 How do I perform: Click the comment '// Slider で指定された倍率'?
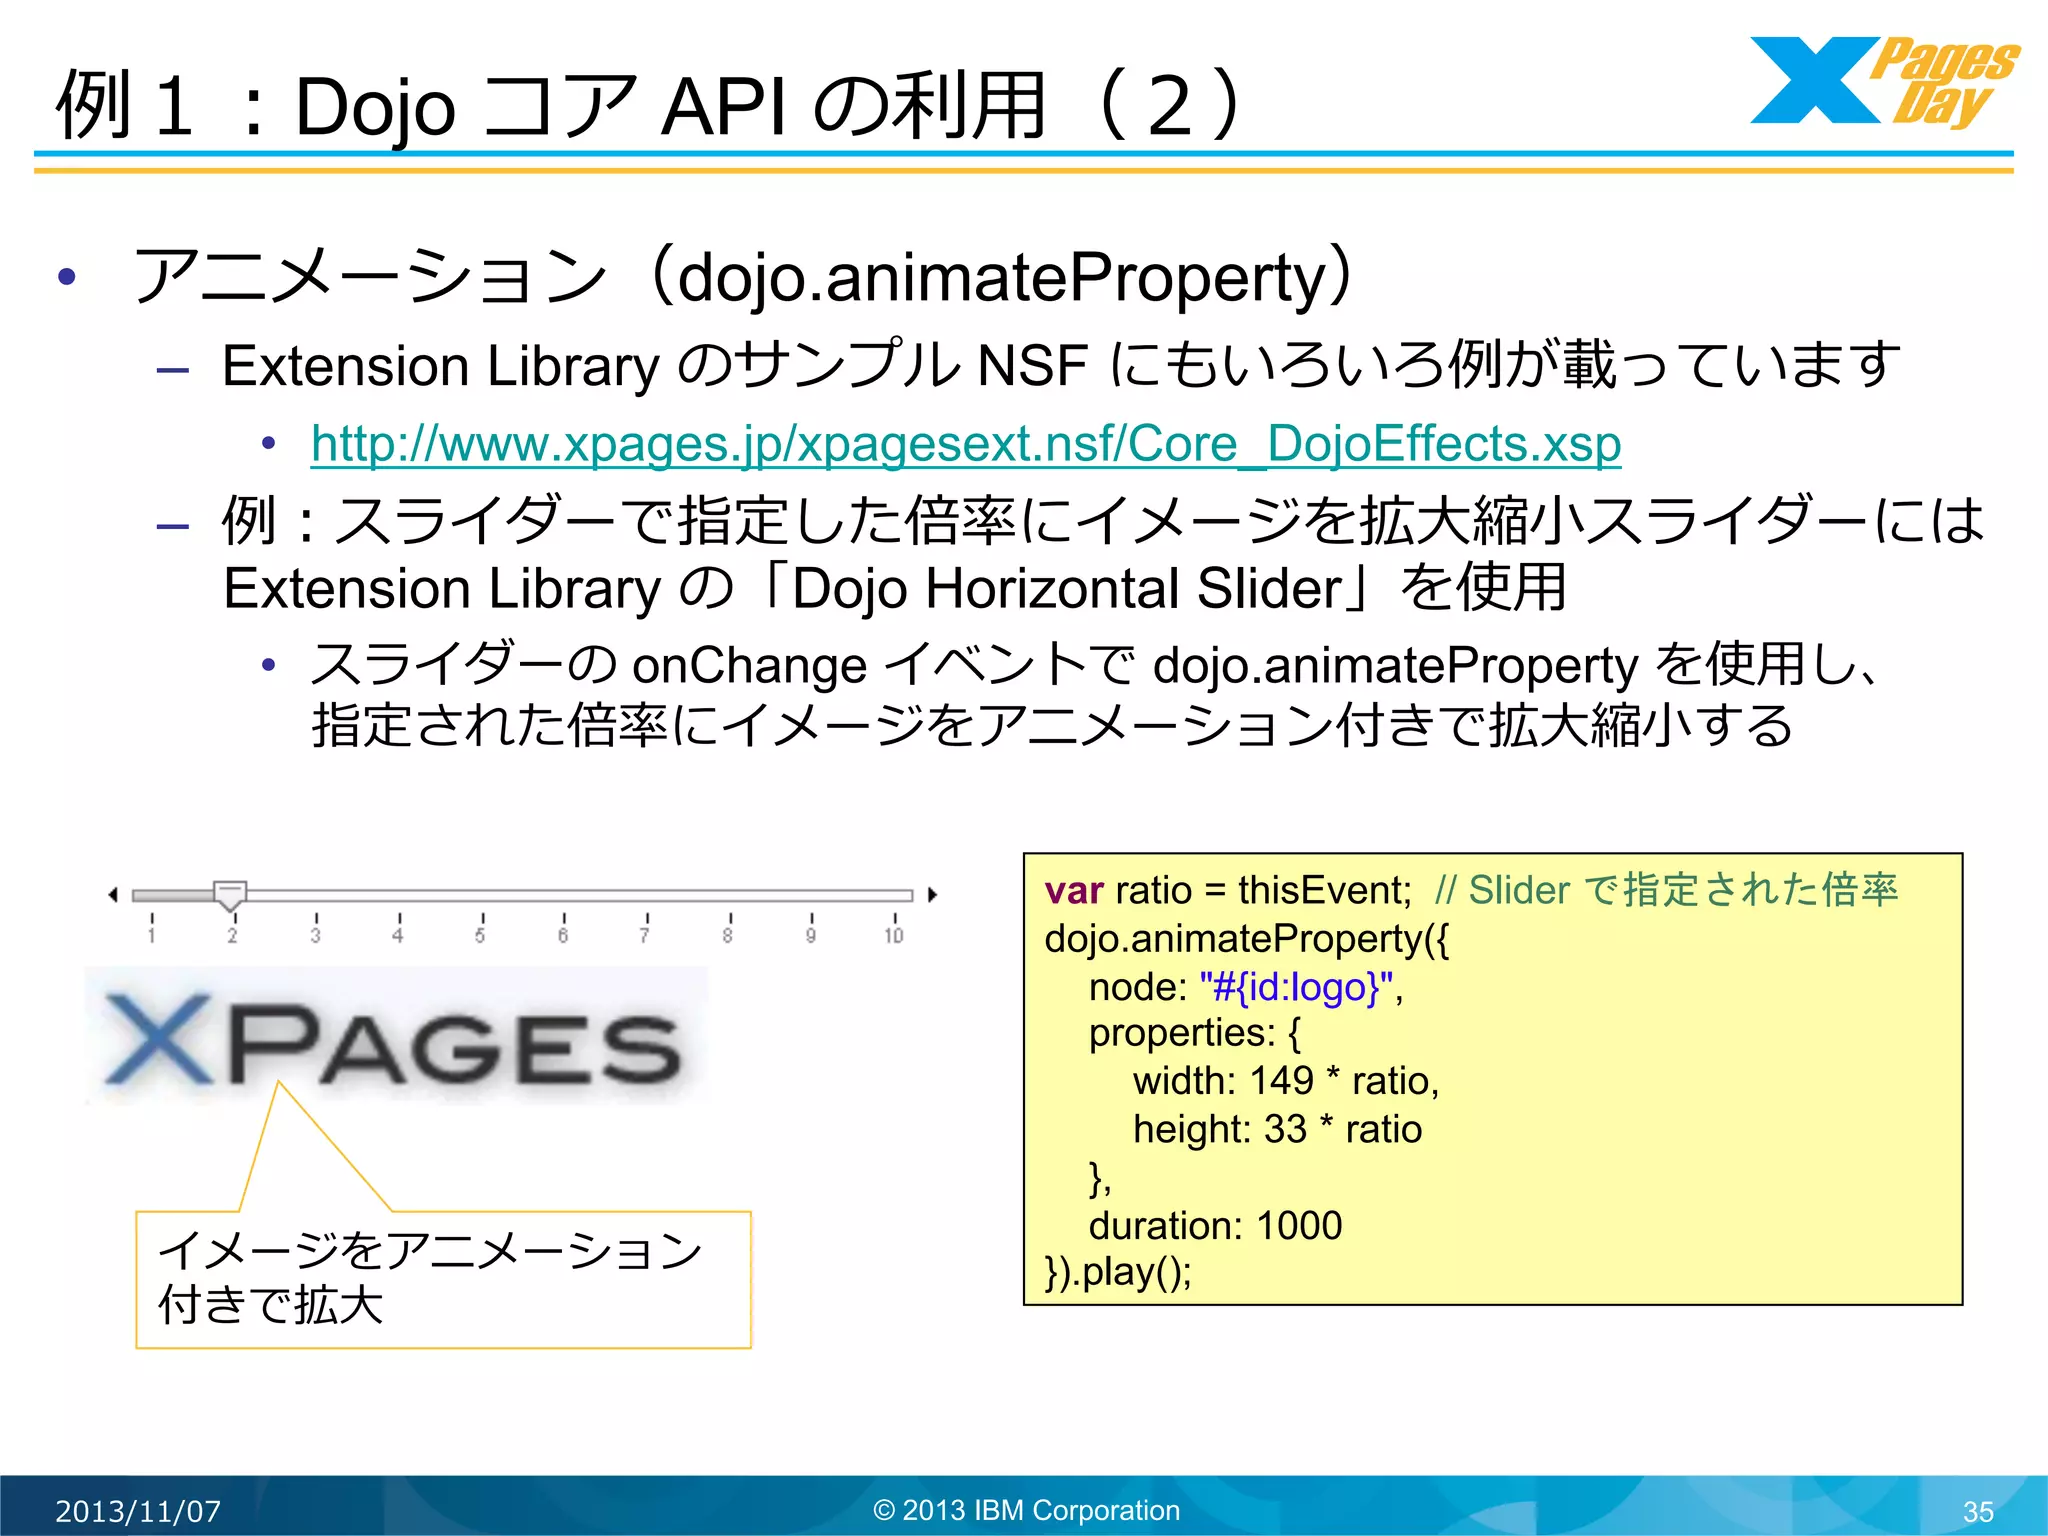(1666, 890)
